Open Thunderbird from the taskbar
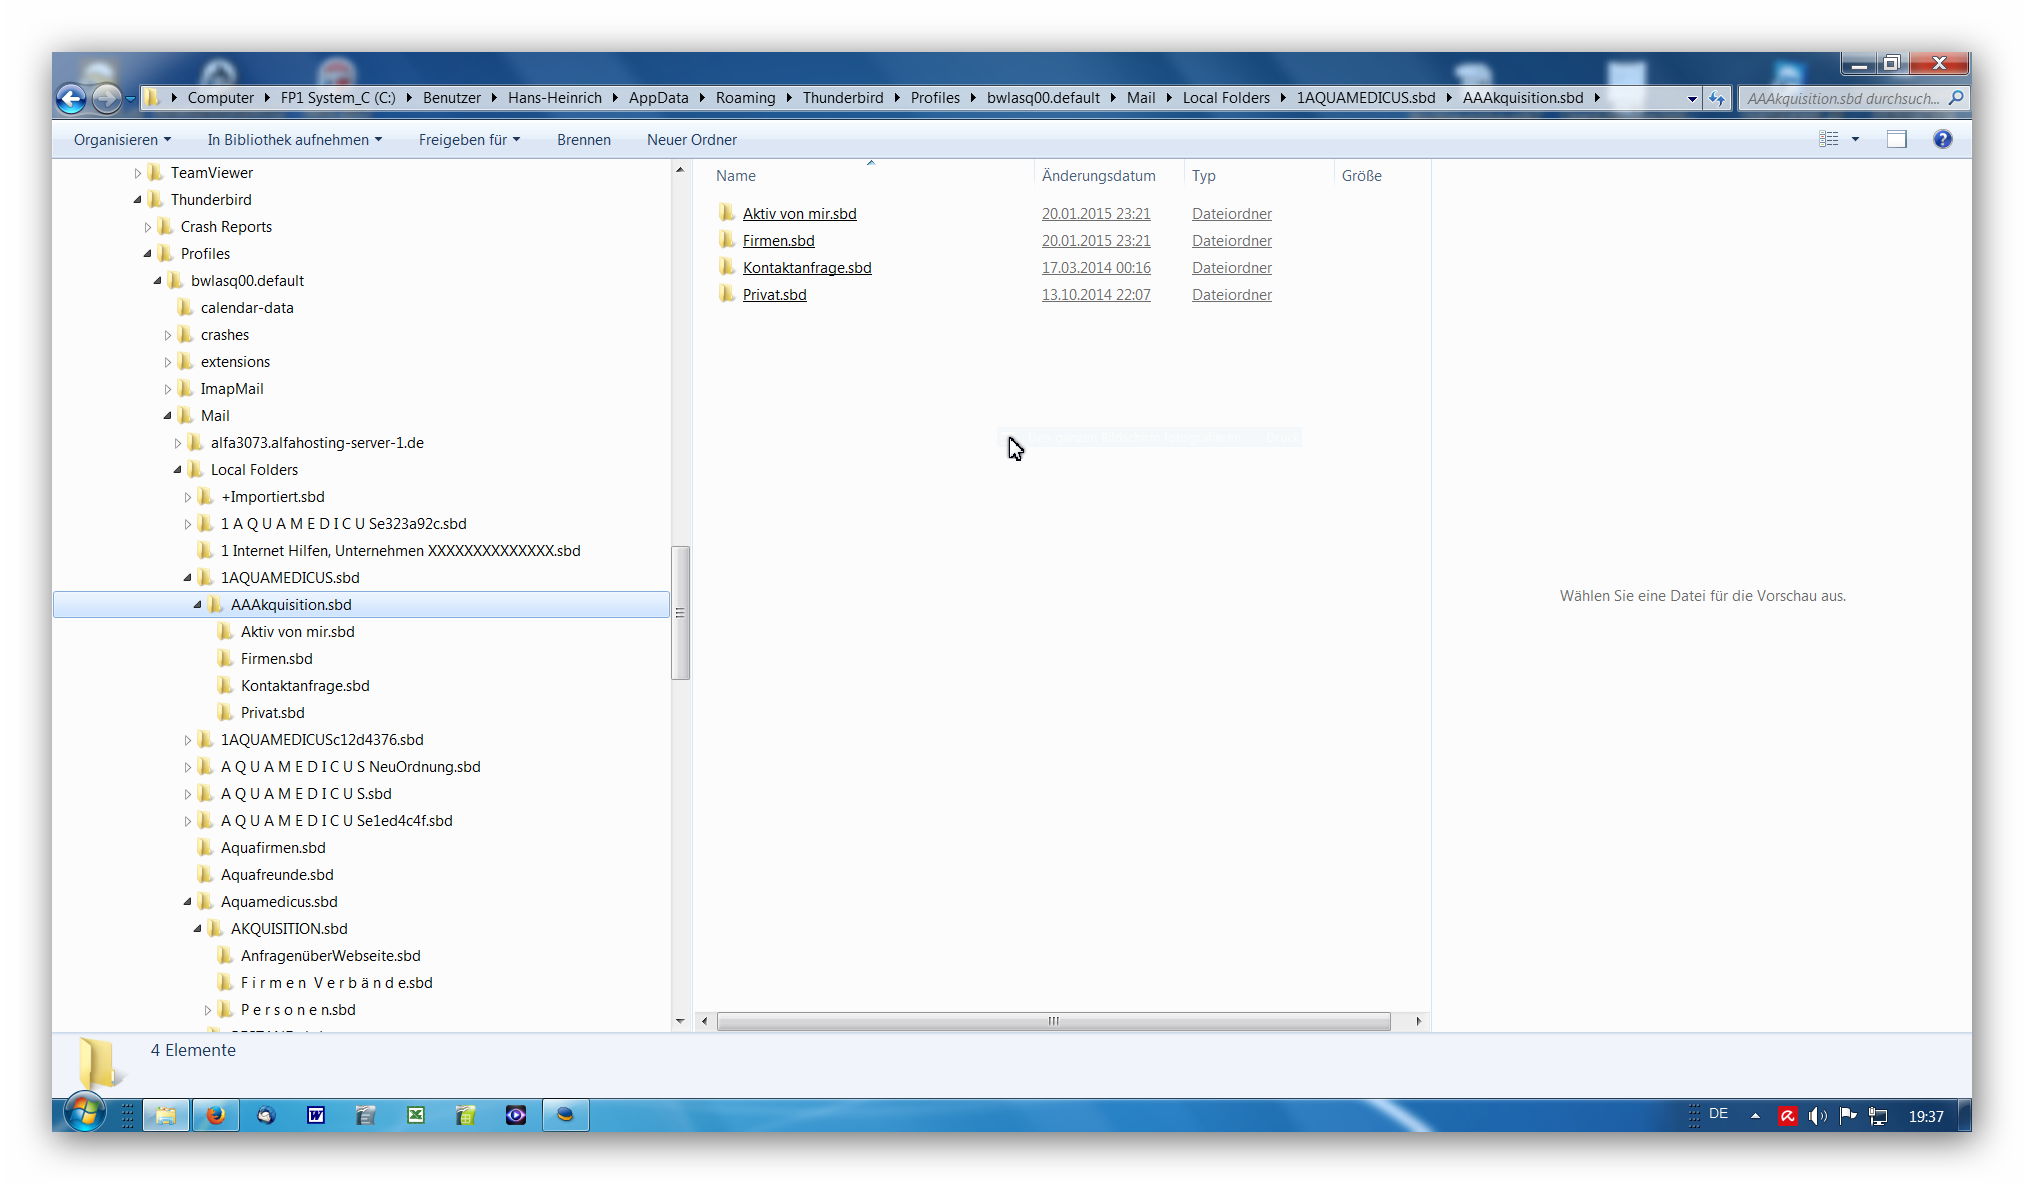The height and width of the screenshot is (1184, 2024). pyautogui.click(x=266, y=1115)
